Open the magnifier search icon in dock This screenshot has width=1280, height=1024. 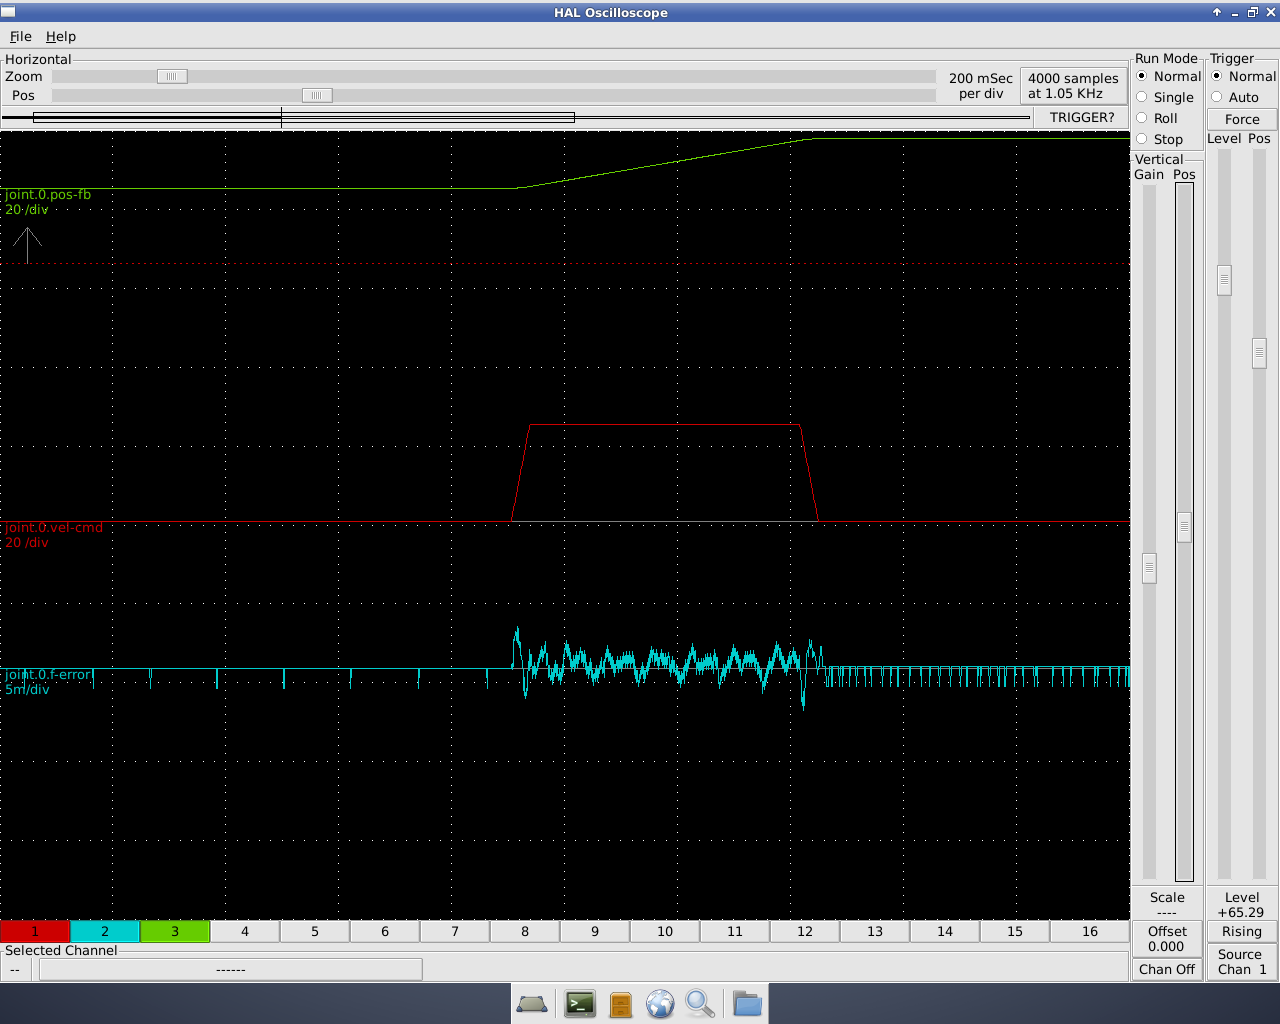click(700, 1003)
